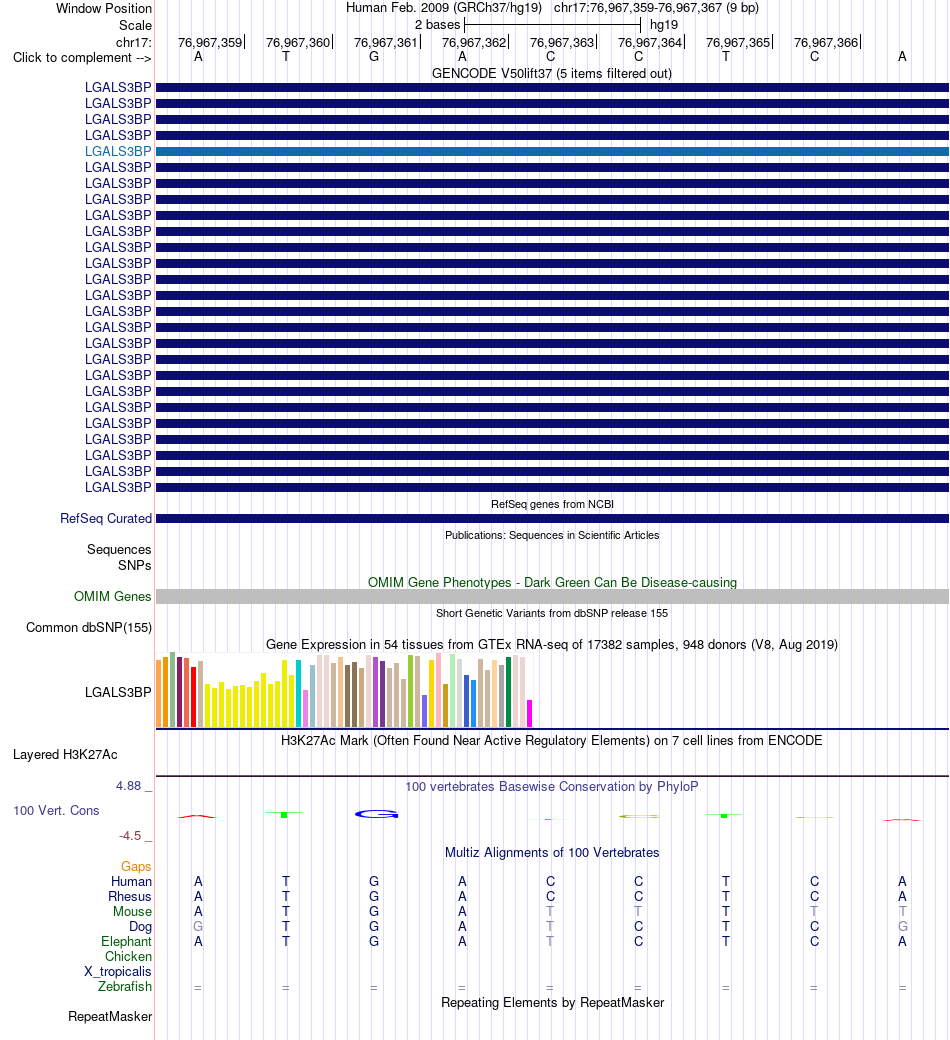Image resolution: width=950 pixels, height=1040 pixels.
Task: Click the -4.5 PhyloP lower scale value
Action: (130, 836)
